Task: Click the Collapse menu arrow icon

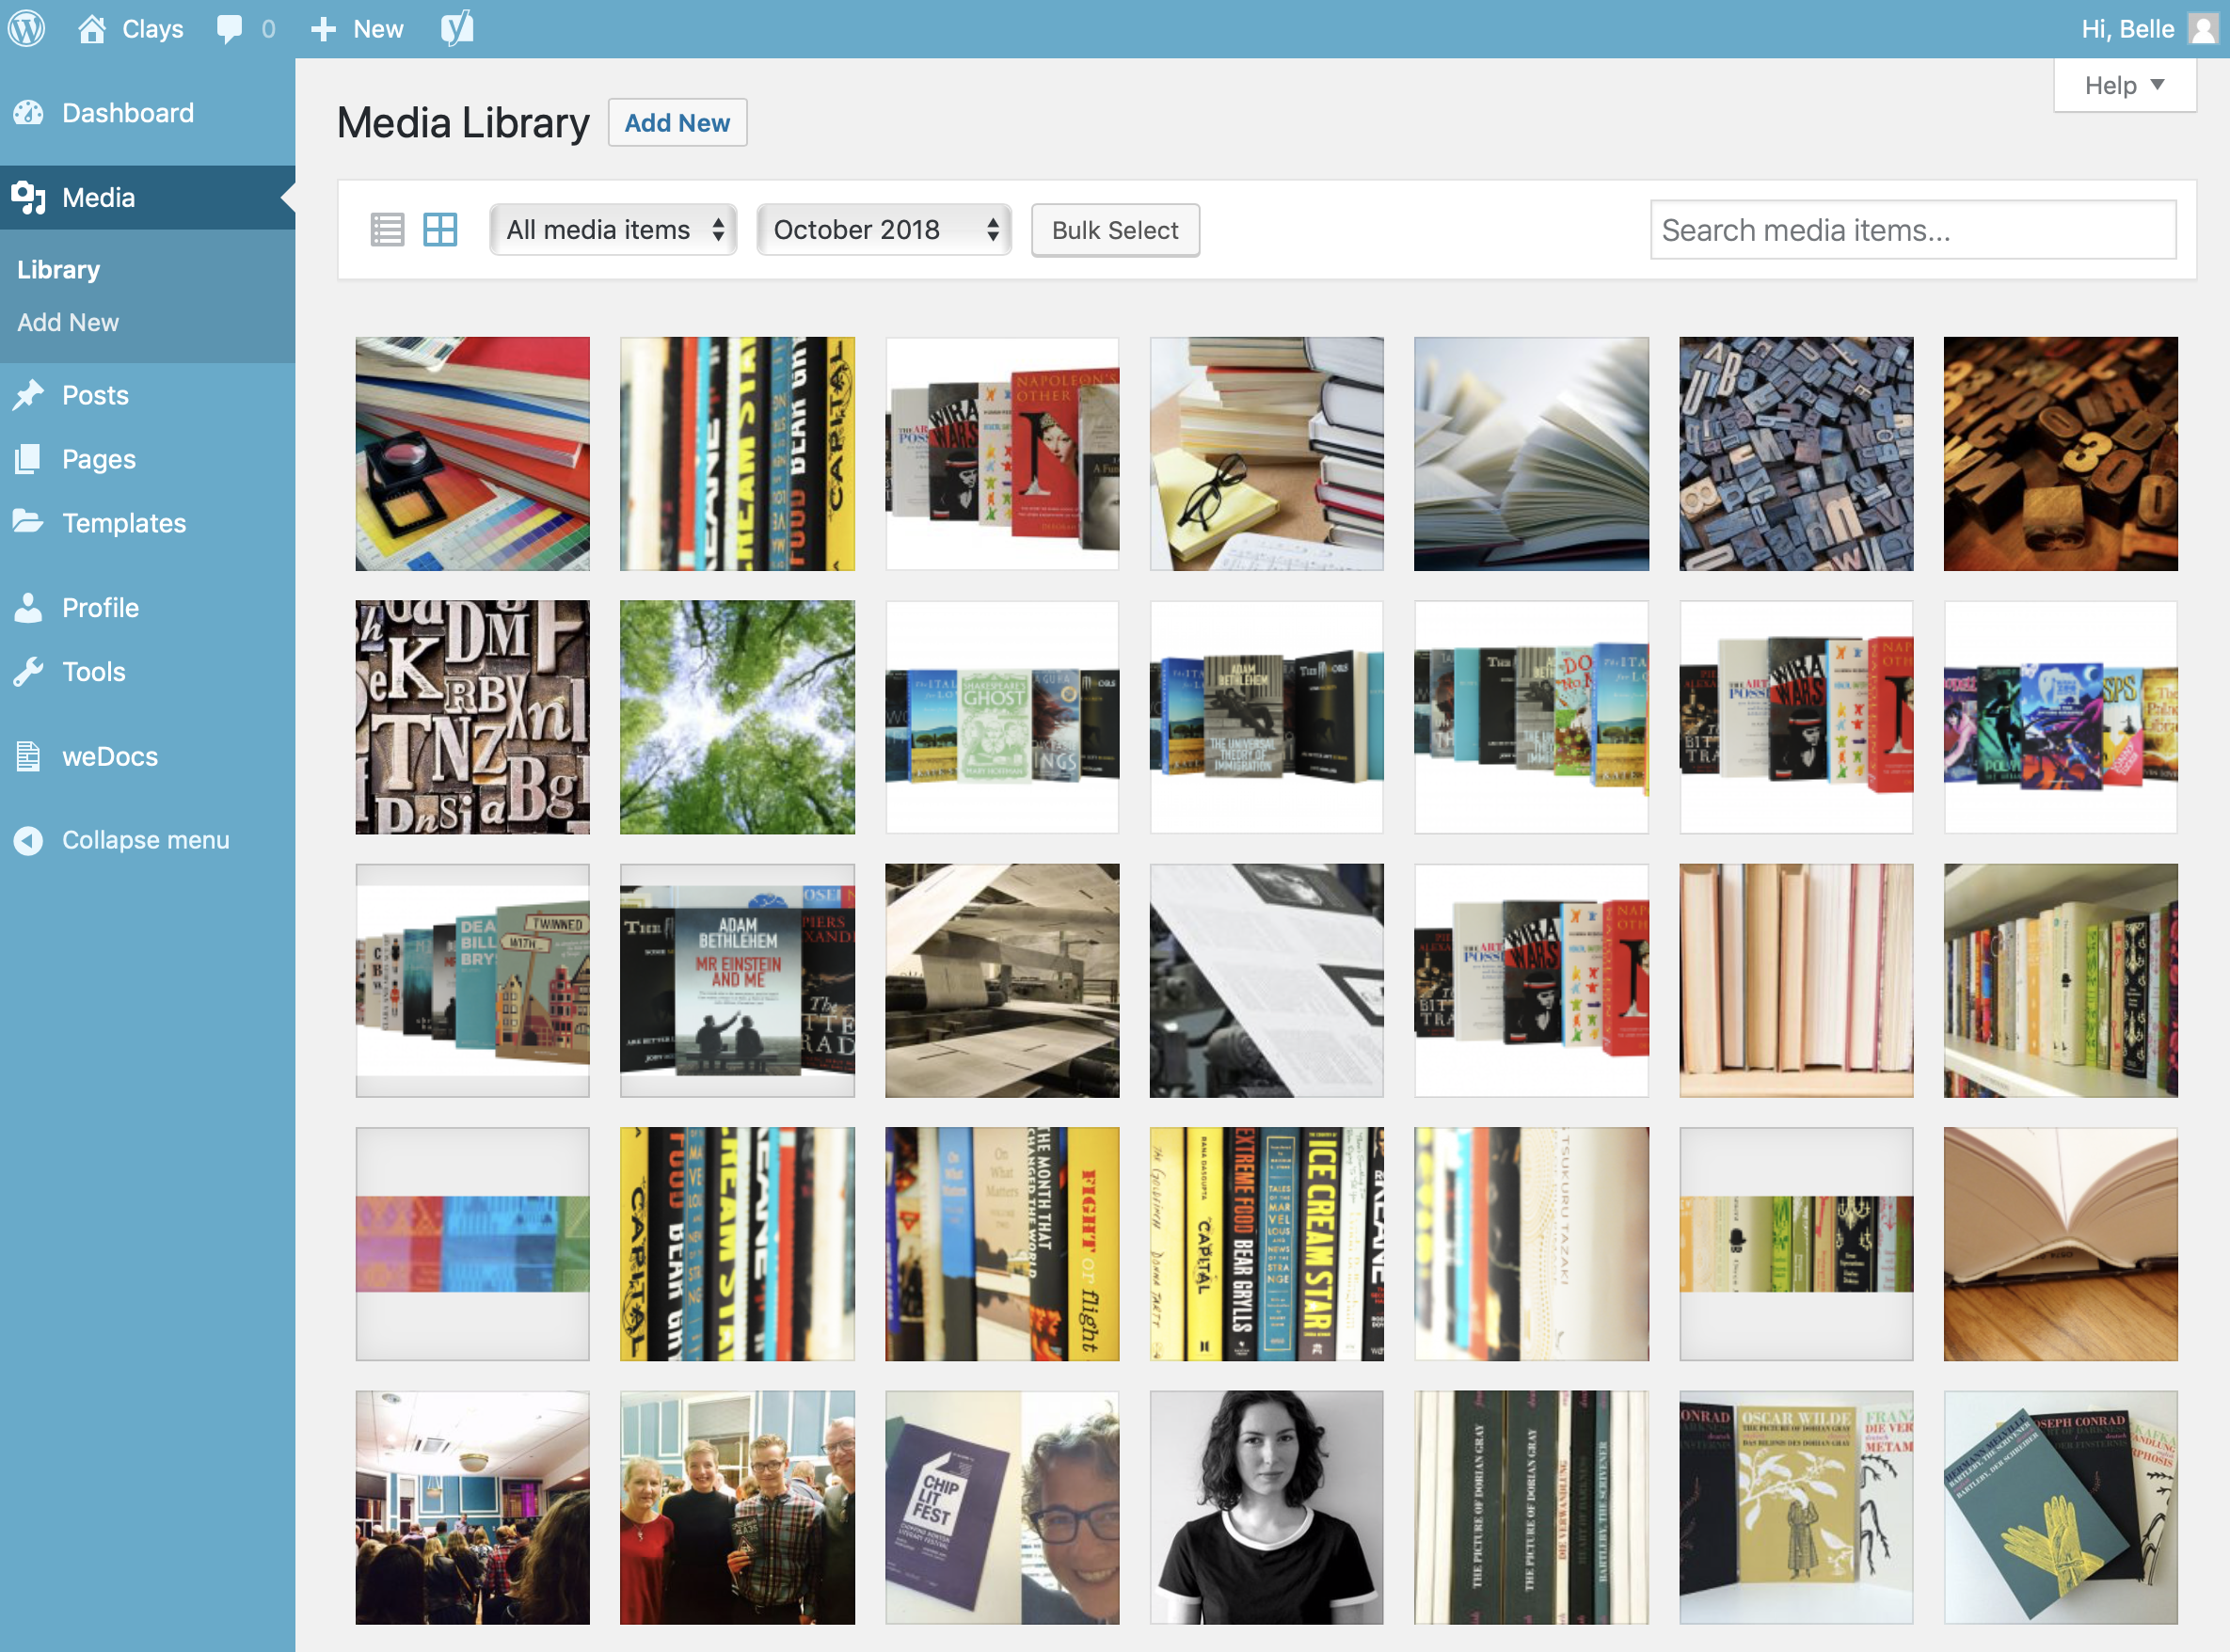Action: (x=29, y=840)
